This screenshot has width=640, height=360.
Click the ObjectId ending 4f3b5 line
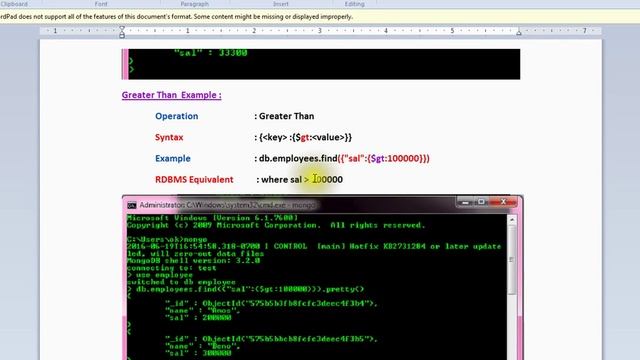point(271,339)
